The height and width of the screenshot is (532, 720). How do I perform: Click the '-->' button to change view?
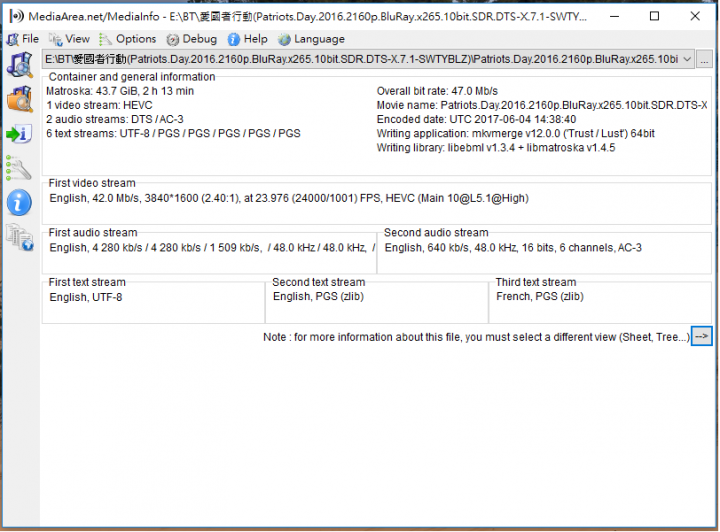[702, 336]
